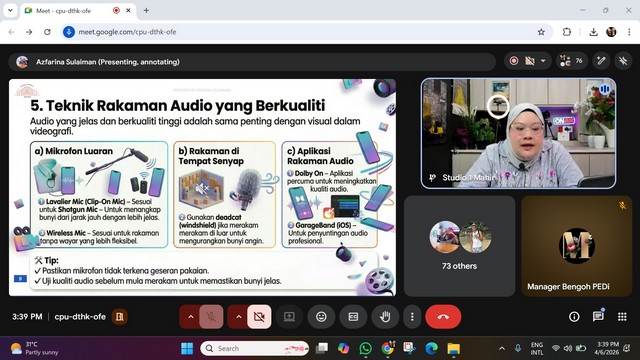This screenshot has height=360, width=640.
Task: Open the Windows Start menu
Action: 187,349
